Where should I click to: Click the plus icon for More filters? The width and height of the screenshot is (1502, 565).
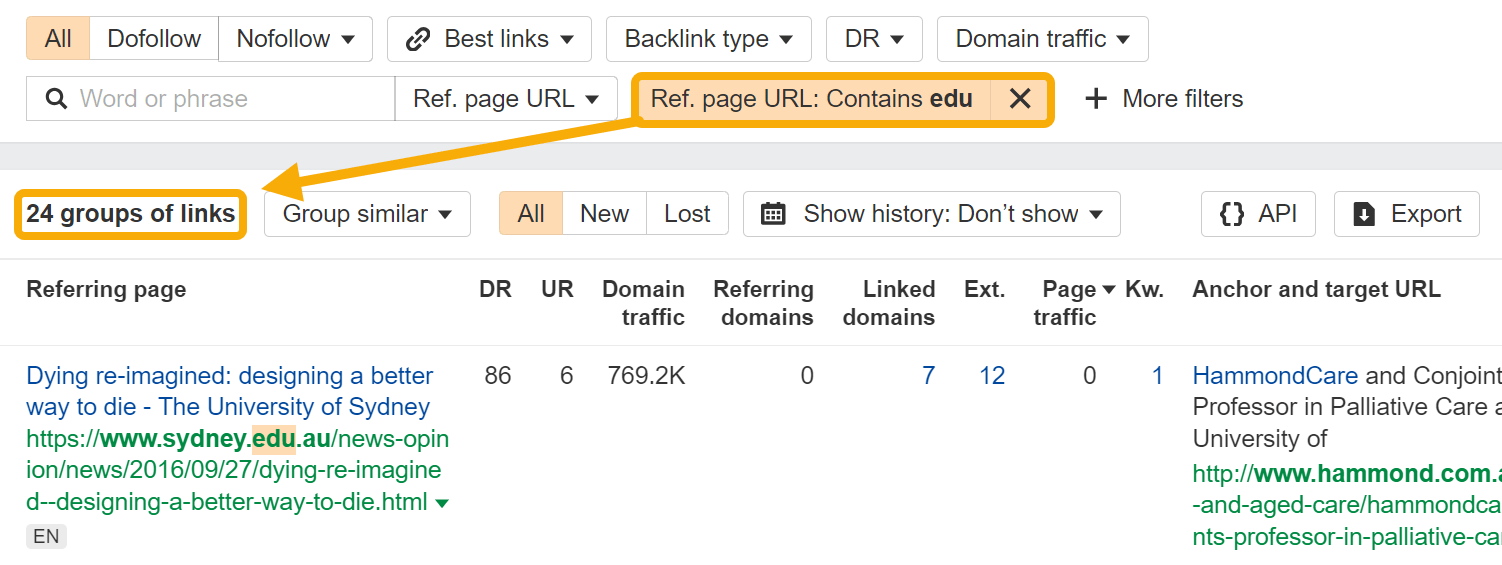pyautogui.click(x=1096, y=99)
